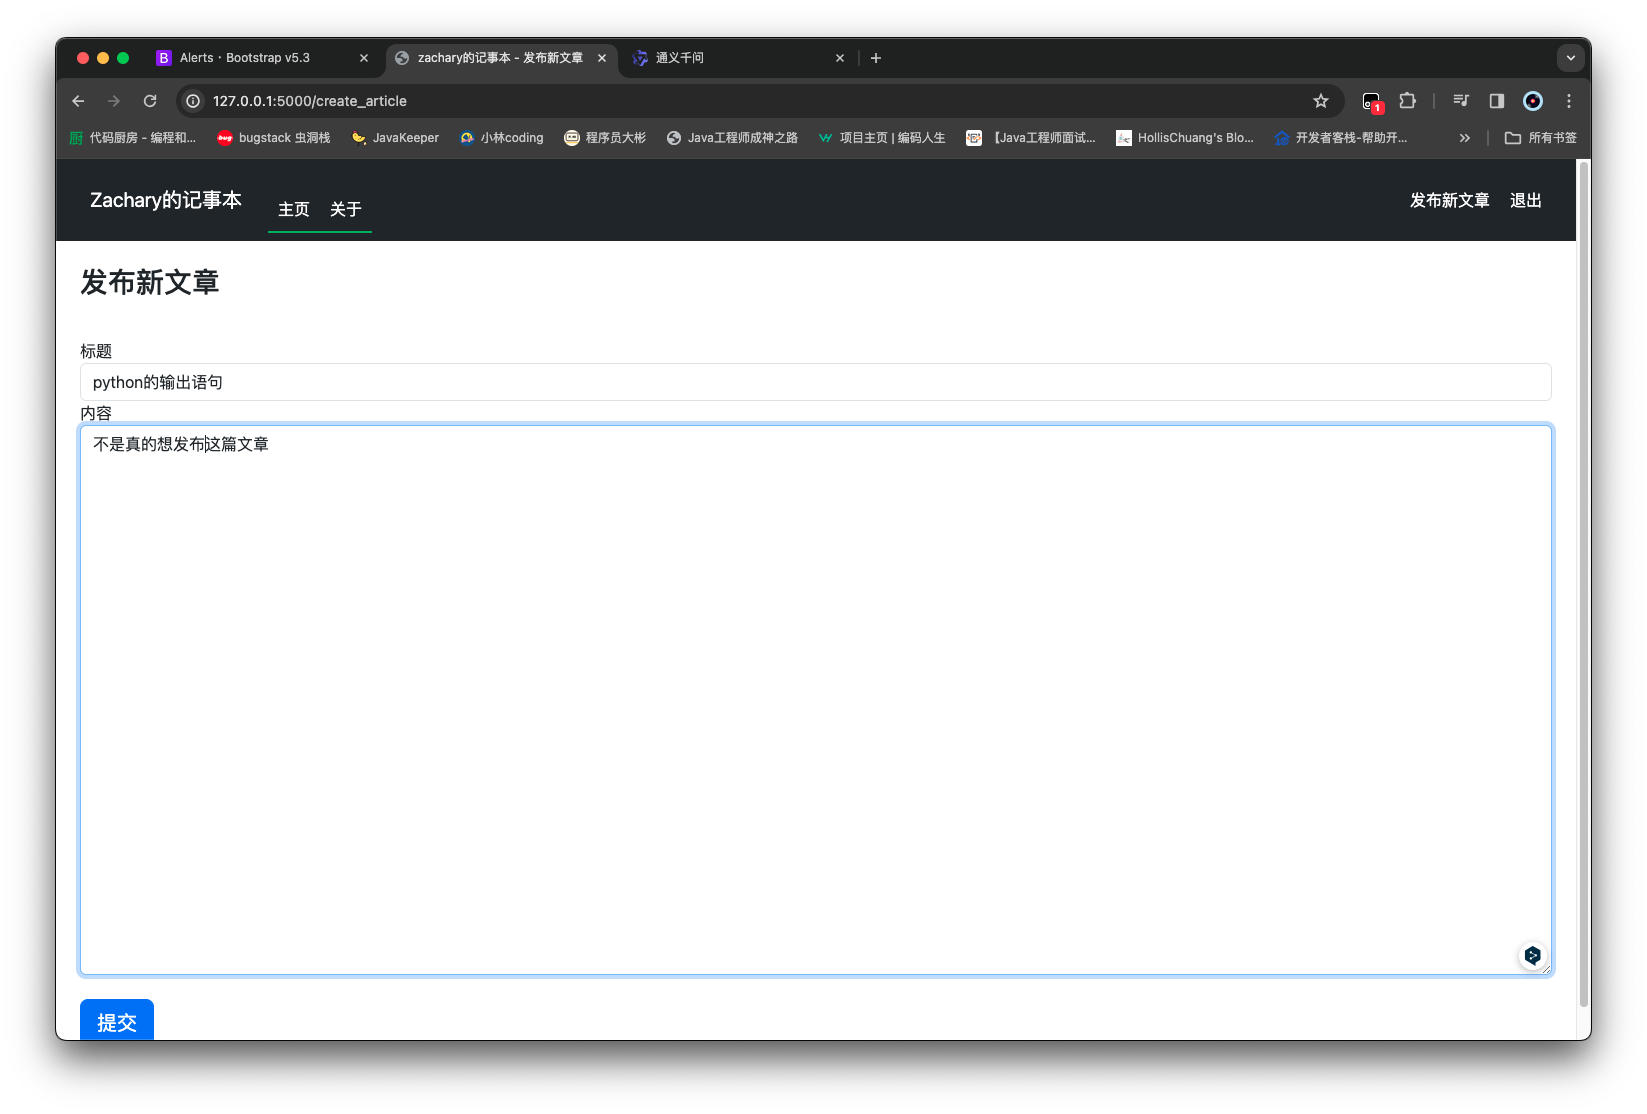Viewport: 1647px width, 1114px height.
Task: Open the Extensions puzzle icon
Action: 1408,101
